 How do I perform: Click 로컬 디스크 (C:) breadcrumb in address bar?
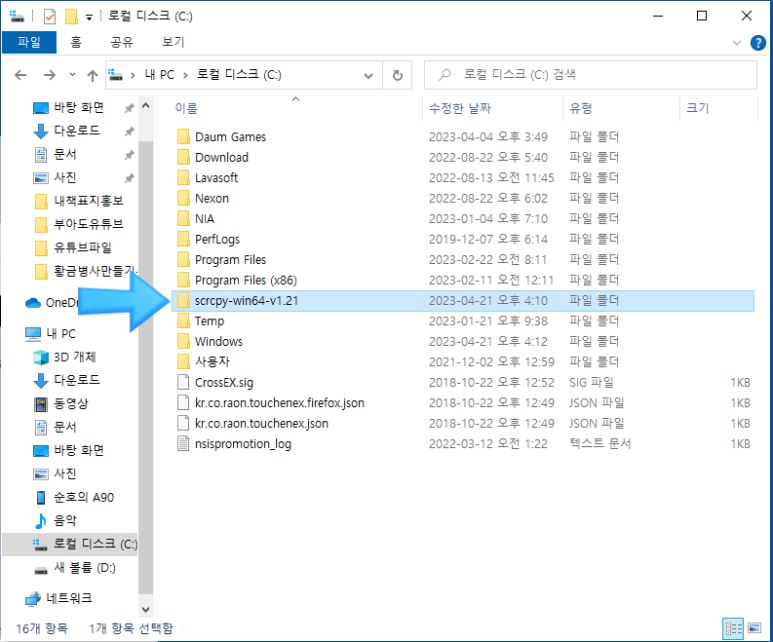(x=239, y=75)
